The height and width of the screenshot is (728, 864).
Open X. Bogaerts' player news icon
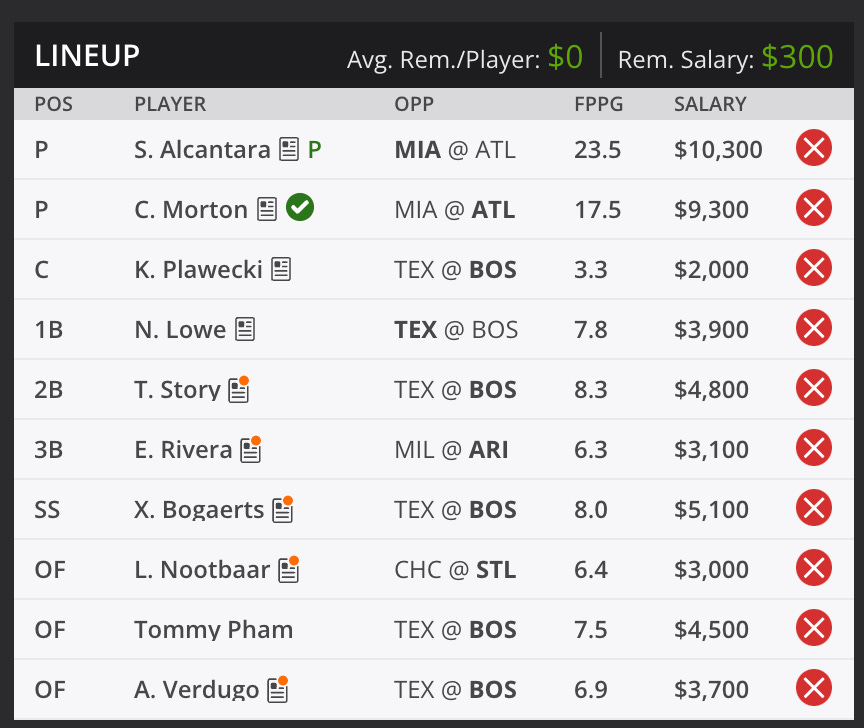point(282,511)
